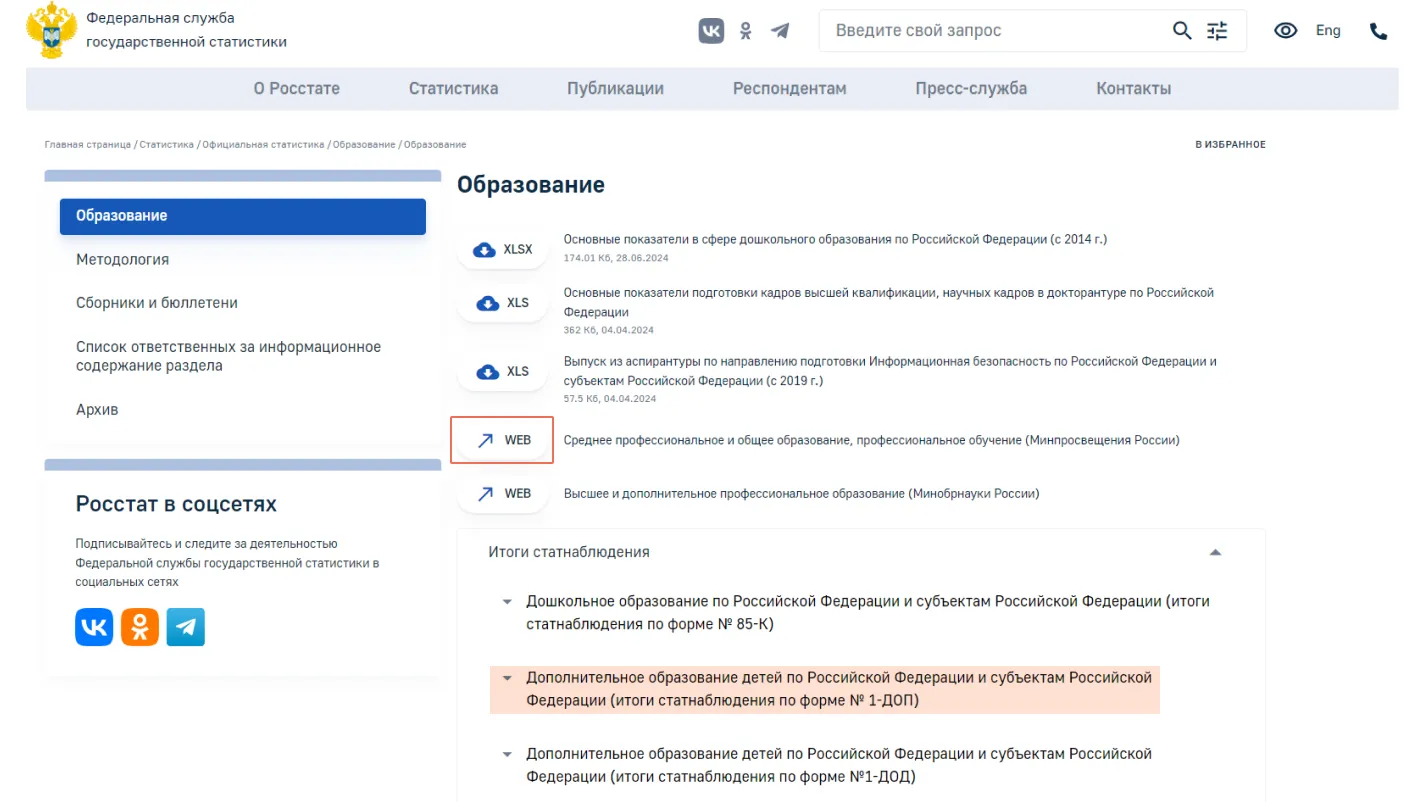Expand Дошкольное образование форма № 85-К item
This screenshot has height=802, width=1420.
point(507,602)
